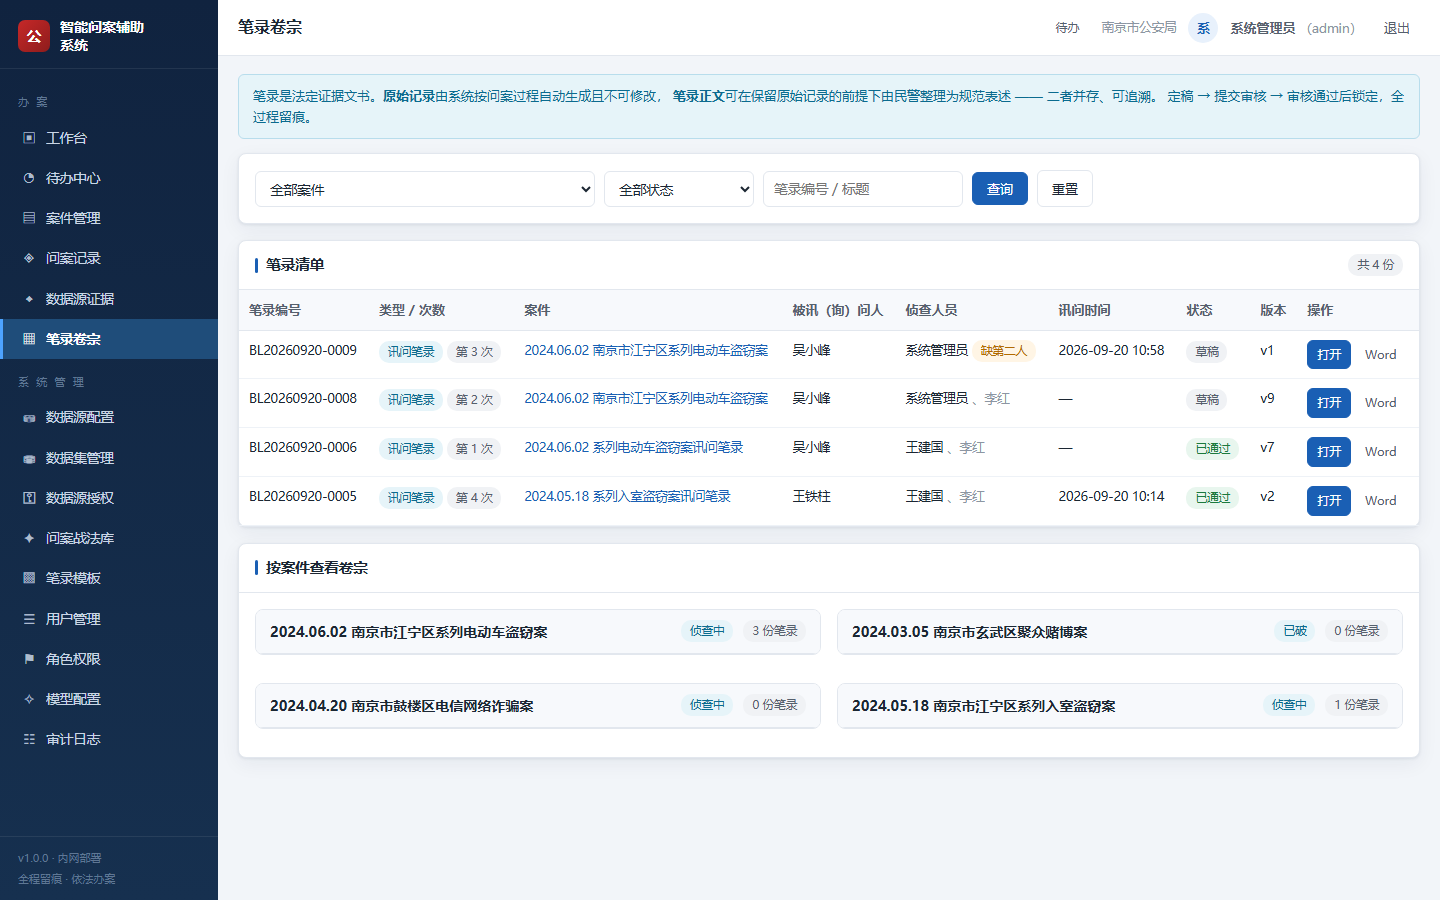
Task: Click the 案件管理 sidebar icon
Action: 29,218
